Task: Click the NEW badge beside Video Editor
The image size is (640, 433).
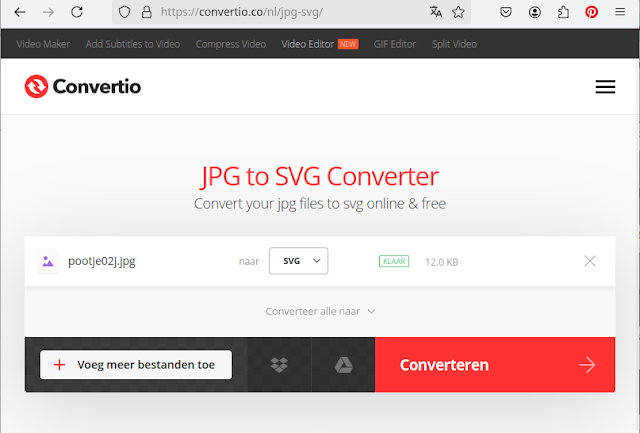Action: [348, 44]
